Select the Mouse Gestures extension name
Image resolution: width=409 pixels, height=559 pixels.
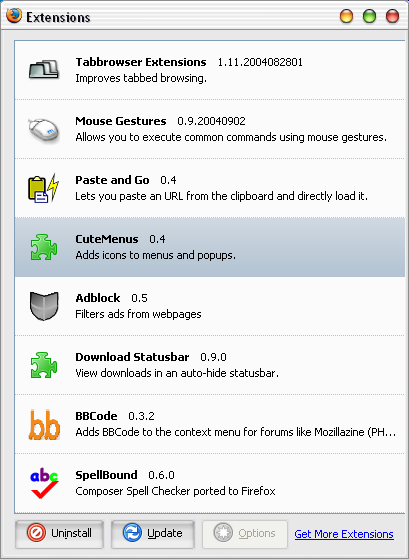point(121,121)
